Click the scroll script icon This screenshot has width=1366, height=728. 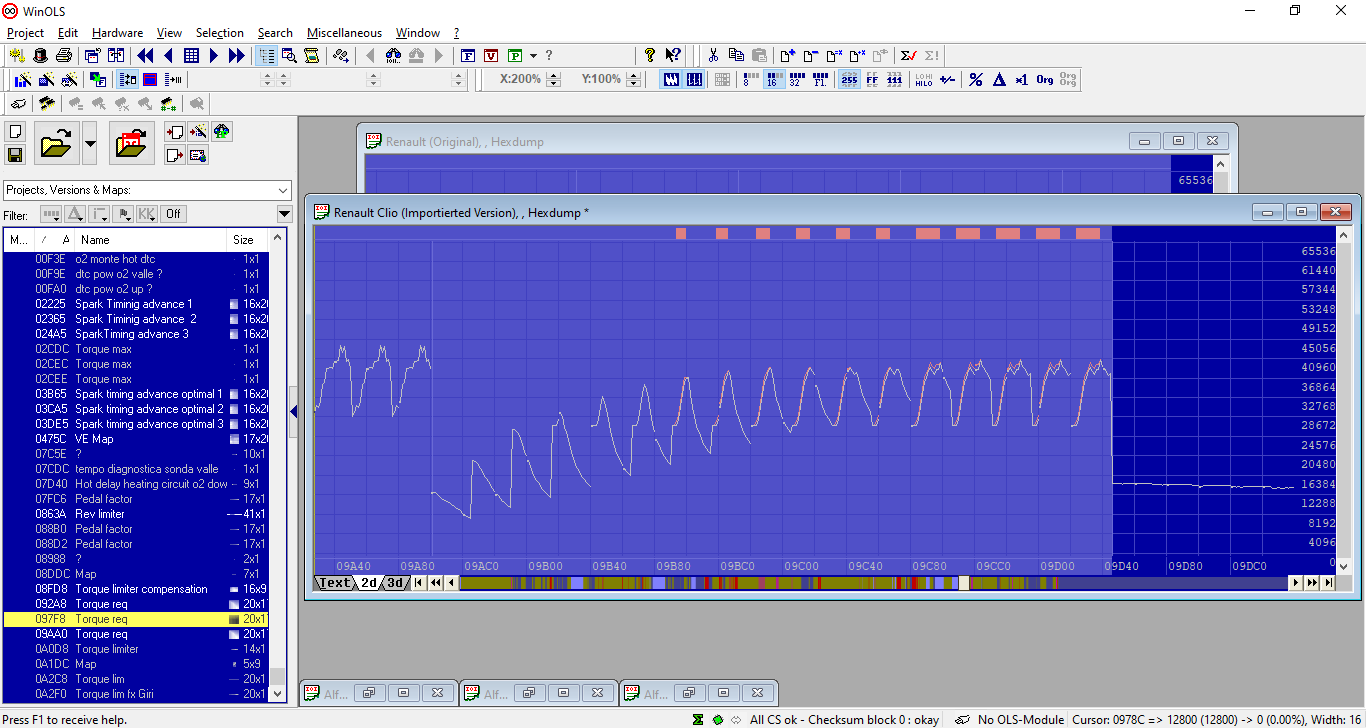point(312,55)
